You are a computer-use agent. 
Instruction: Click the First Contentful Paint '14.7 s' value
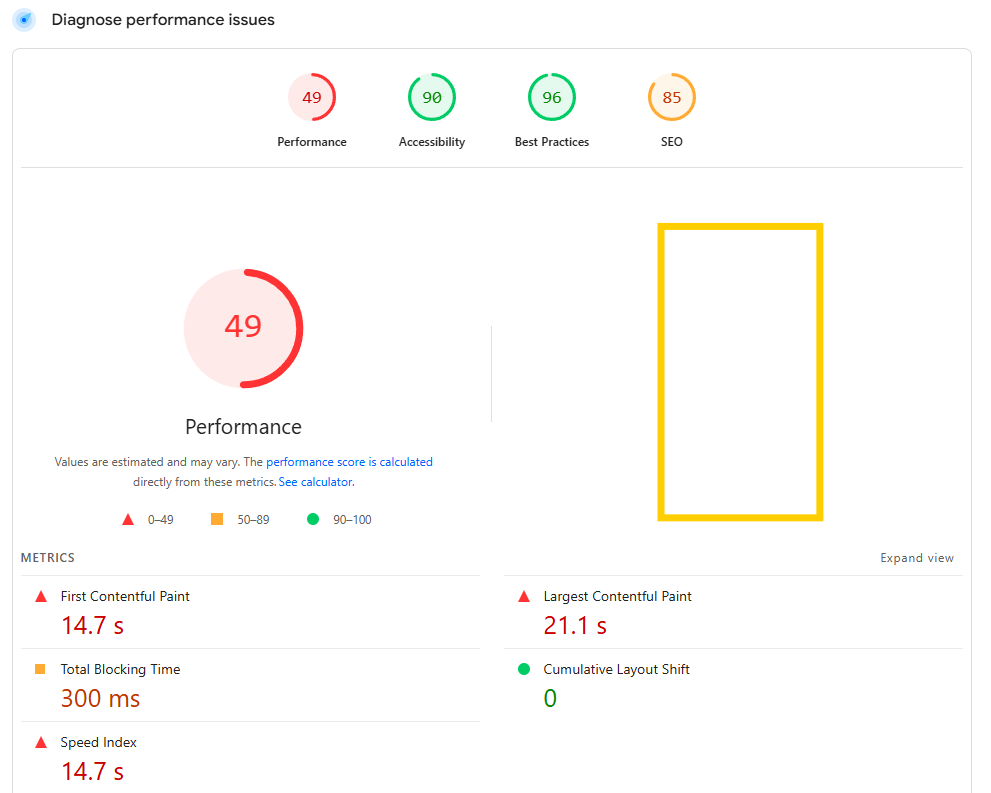point(92,626)
